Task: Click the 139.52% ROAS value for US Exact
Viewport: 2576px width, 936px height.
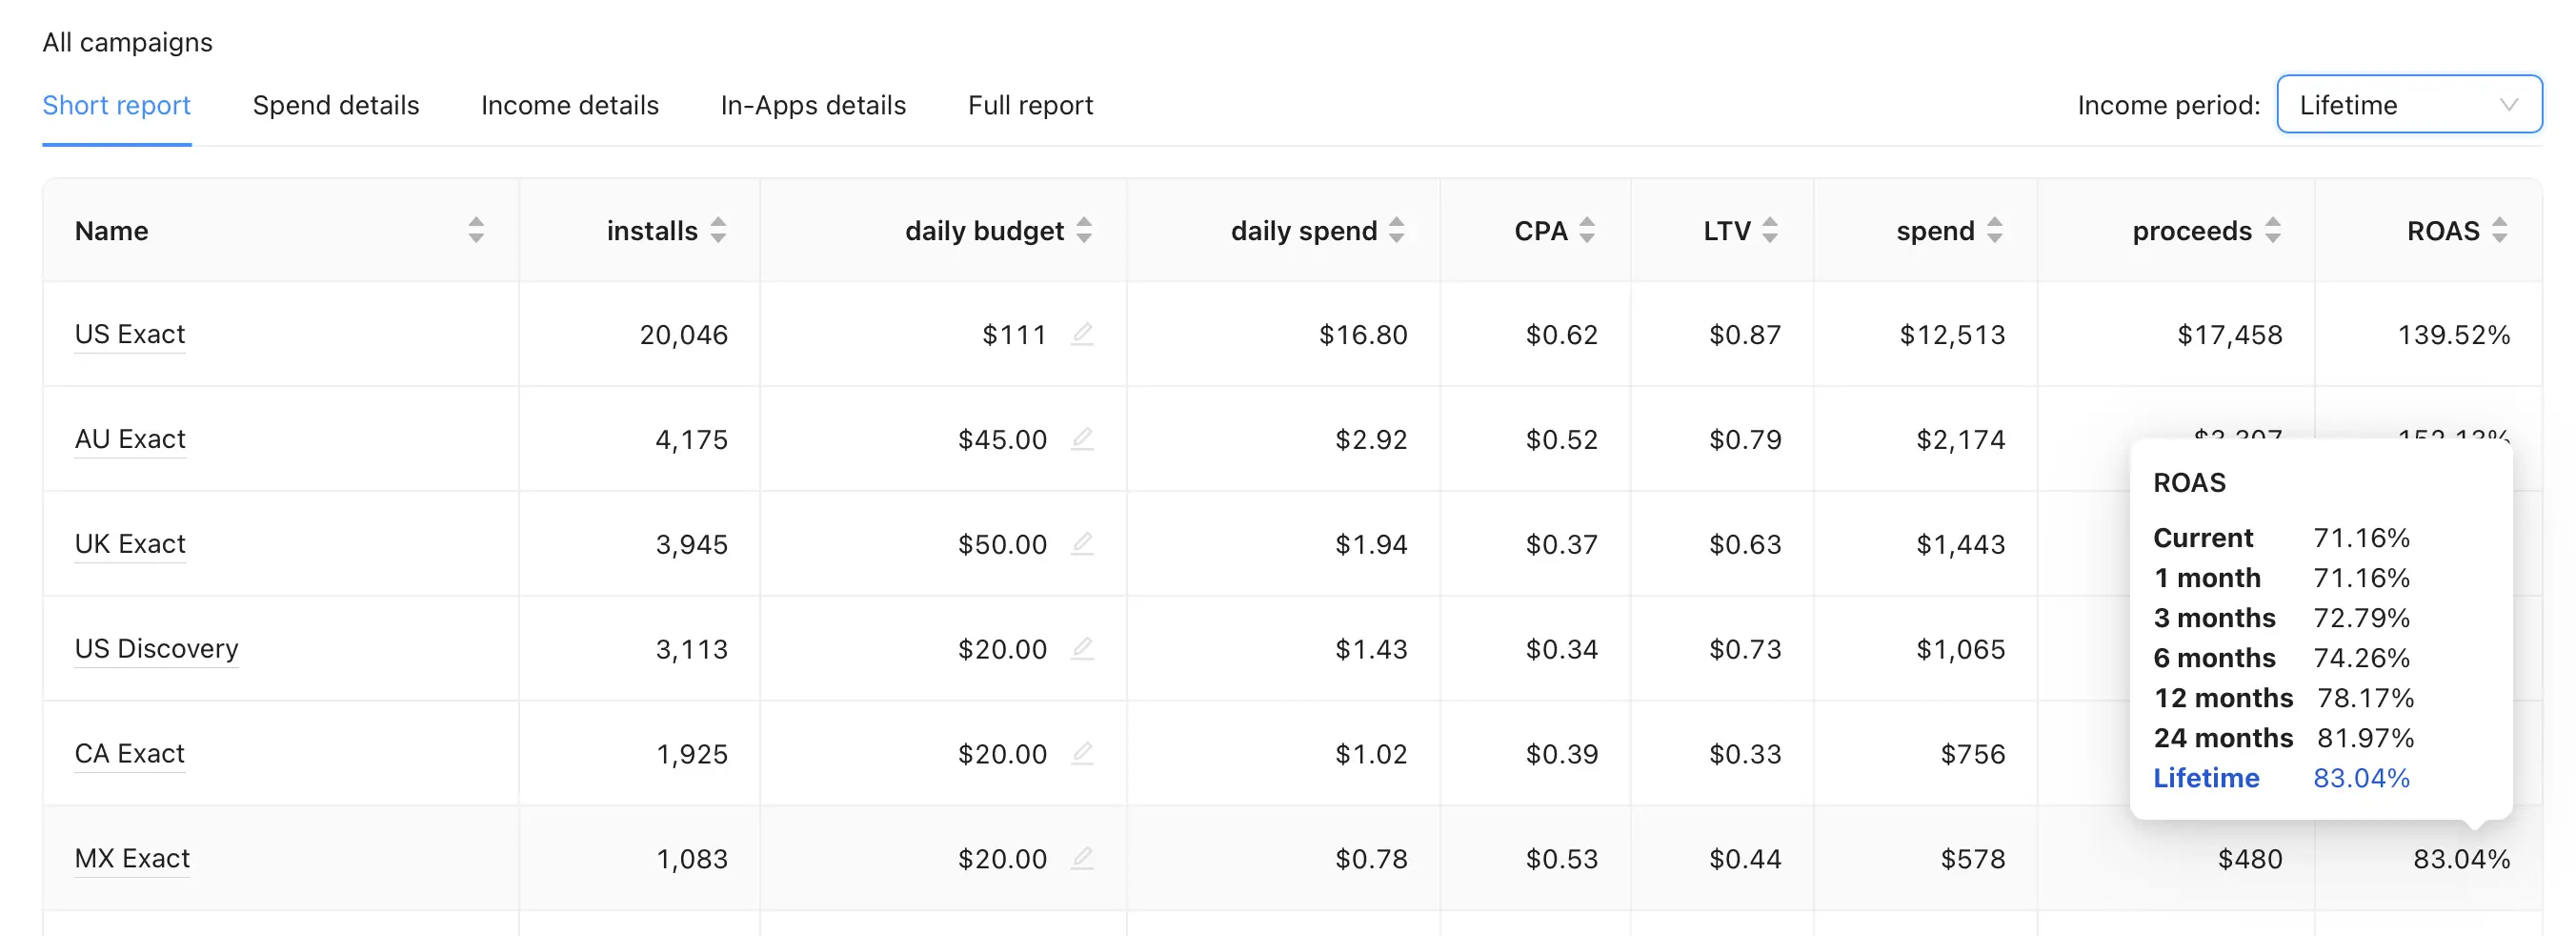Action: [2454, 335]
